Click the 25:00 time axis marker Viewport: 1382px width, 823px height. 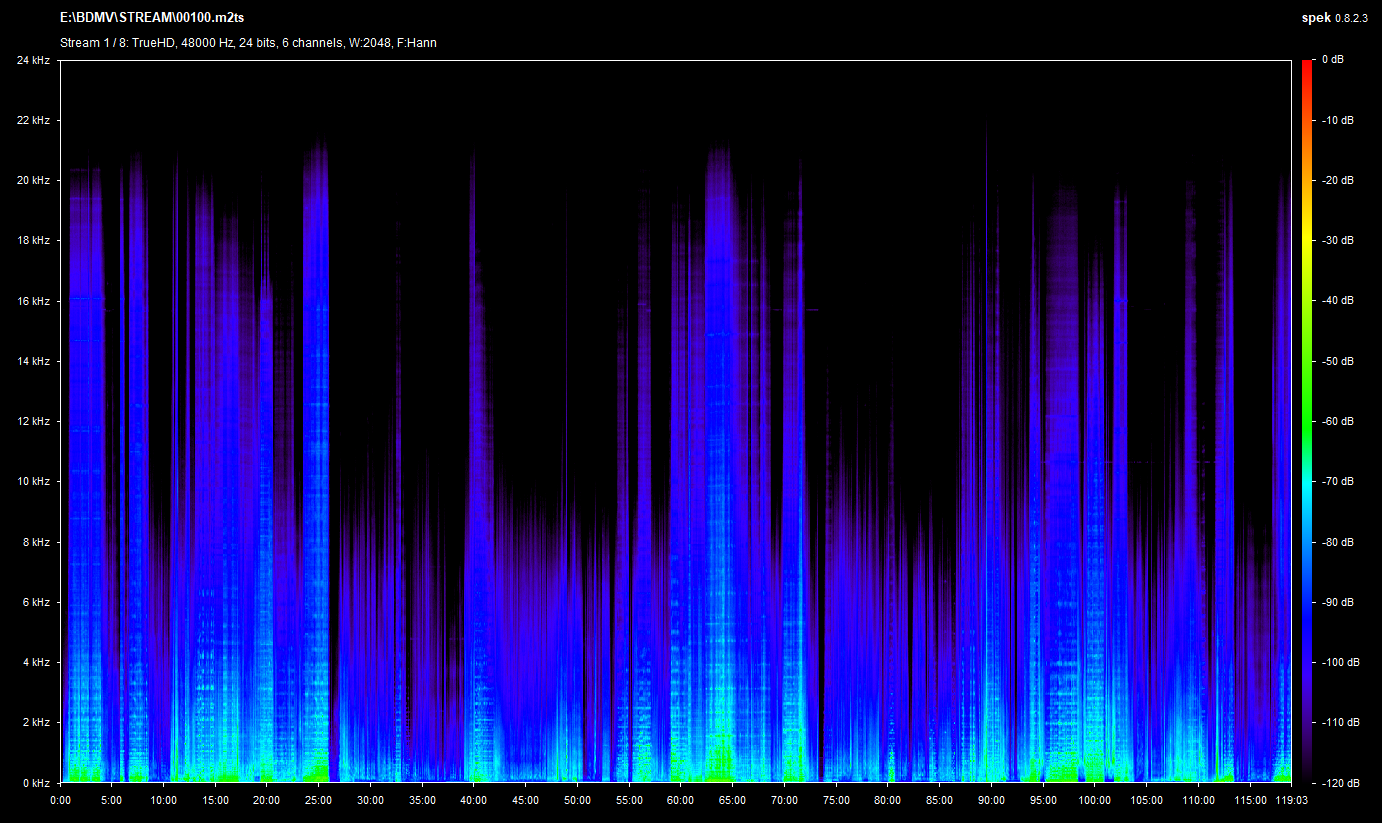(319, 800)
